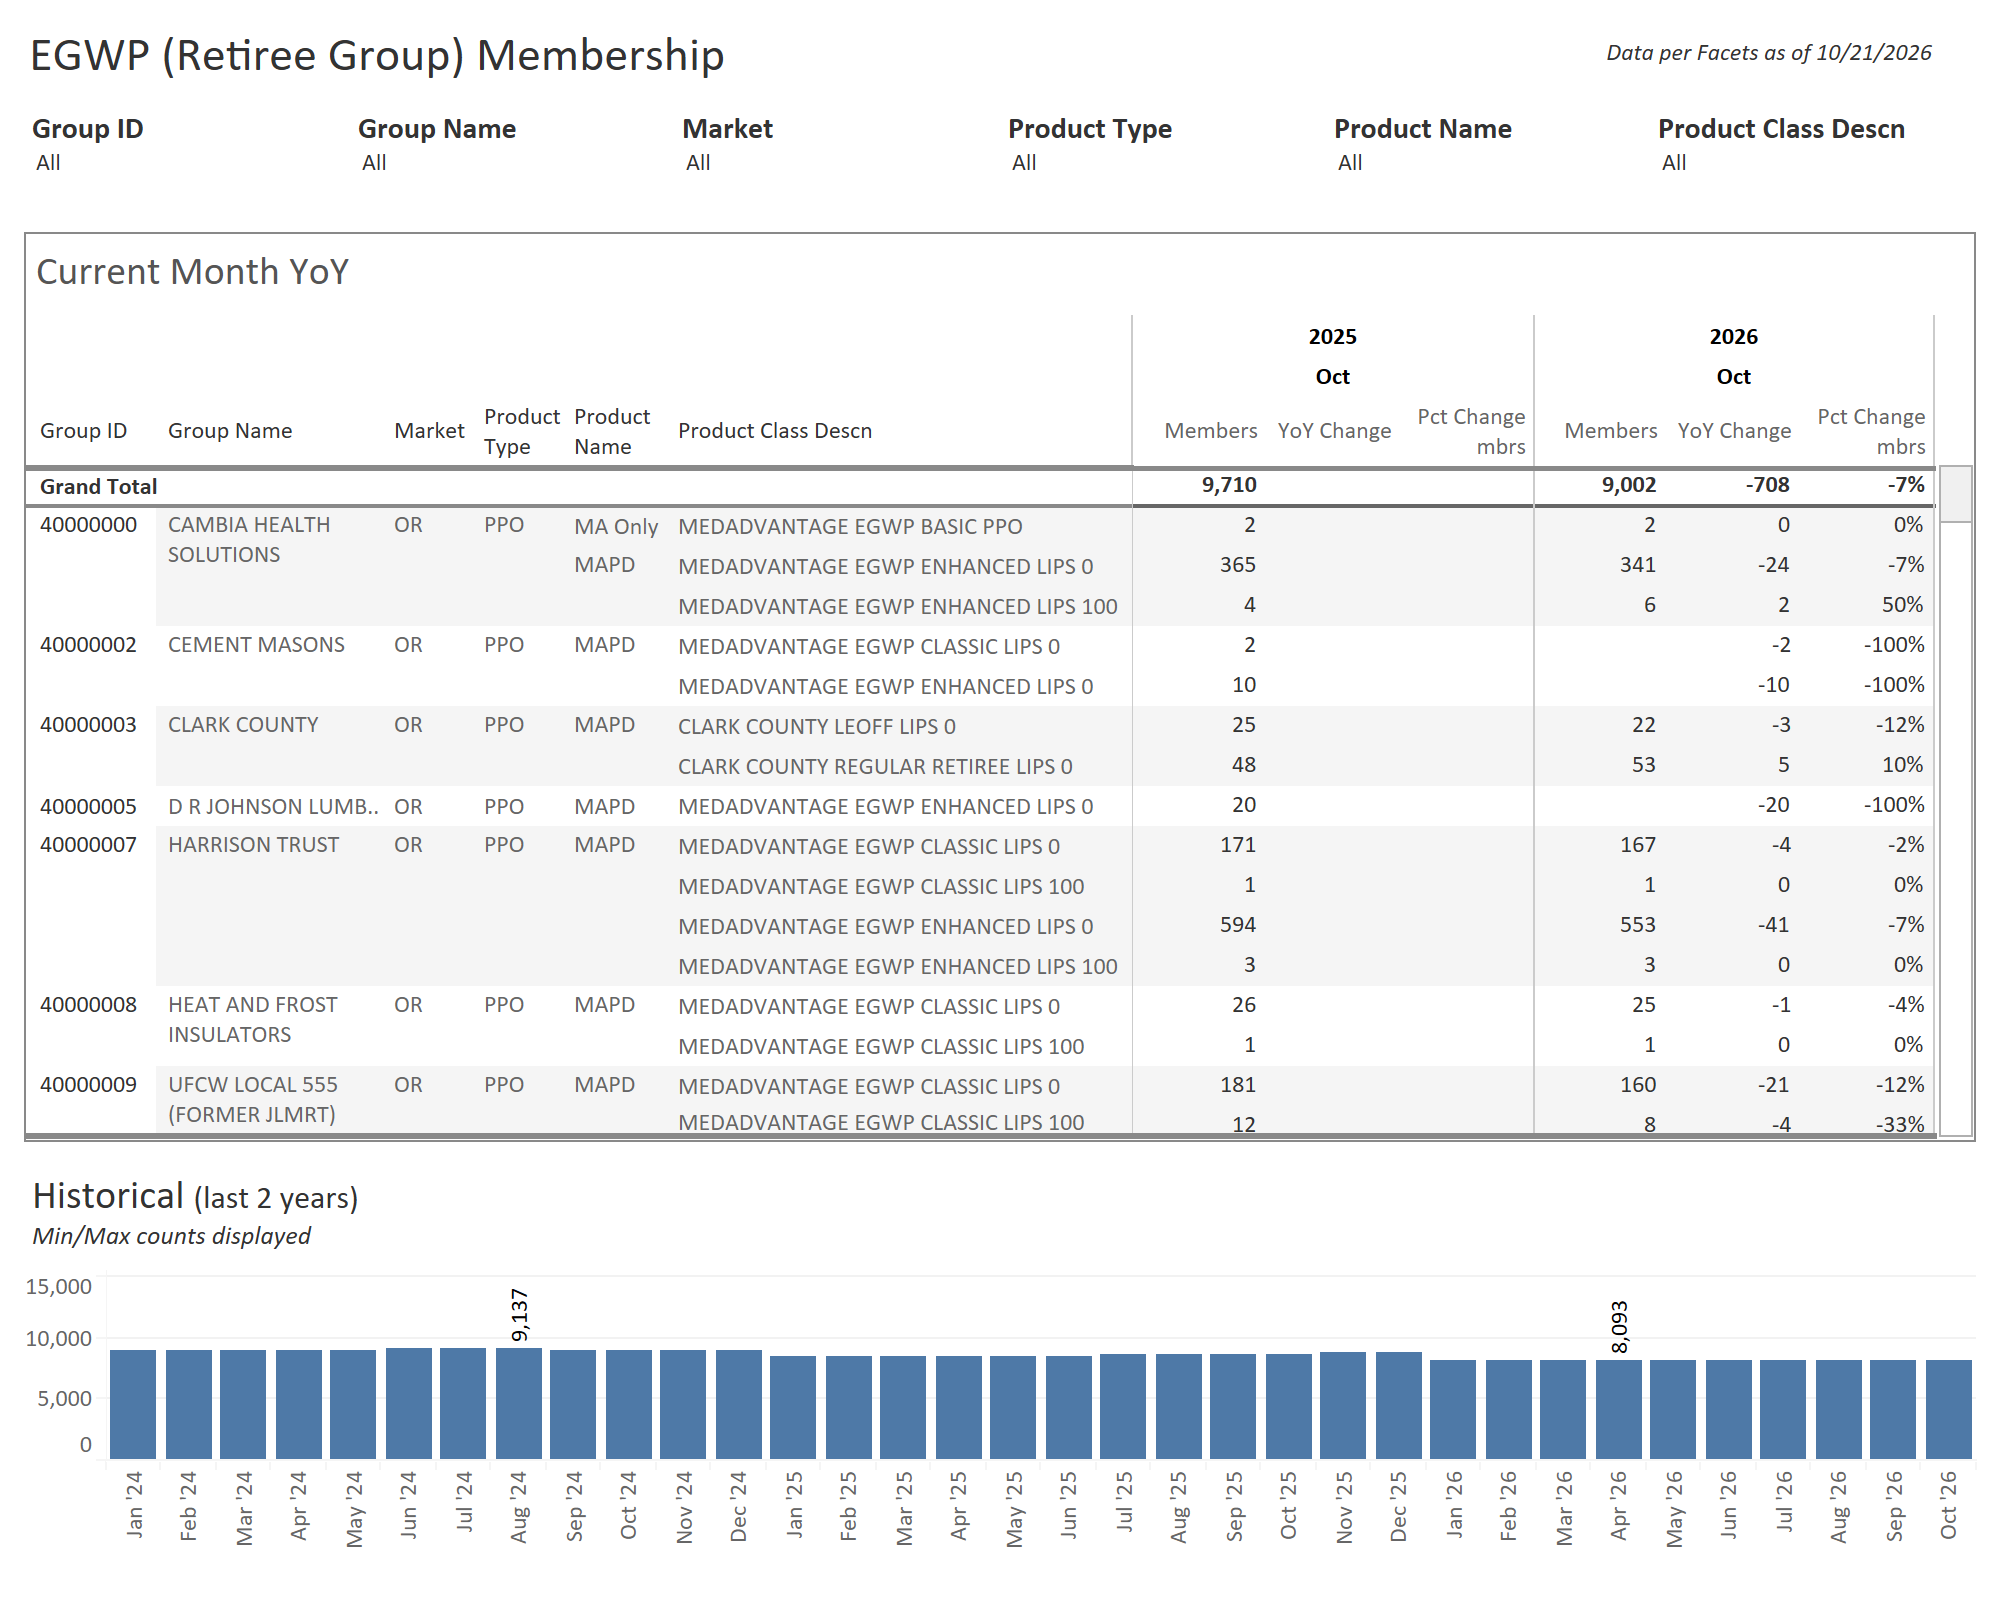Click the Dec '25 bar in Historical chart
This screenshot has width=2000, height=1600.
coord(1399,1406)
